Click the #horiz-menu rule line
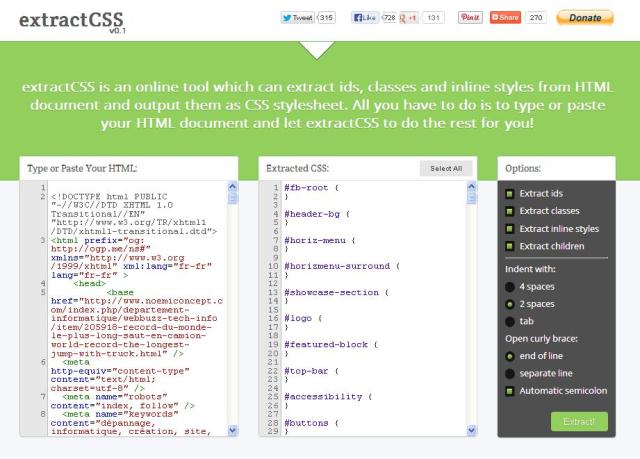 click(320, 240)
